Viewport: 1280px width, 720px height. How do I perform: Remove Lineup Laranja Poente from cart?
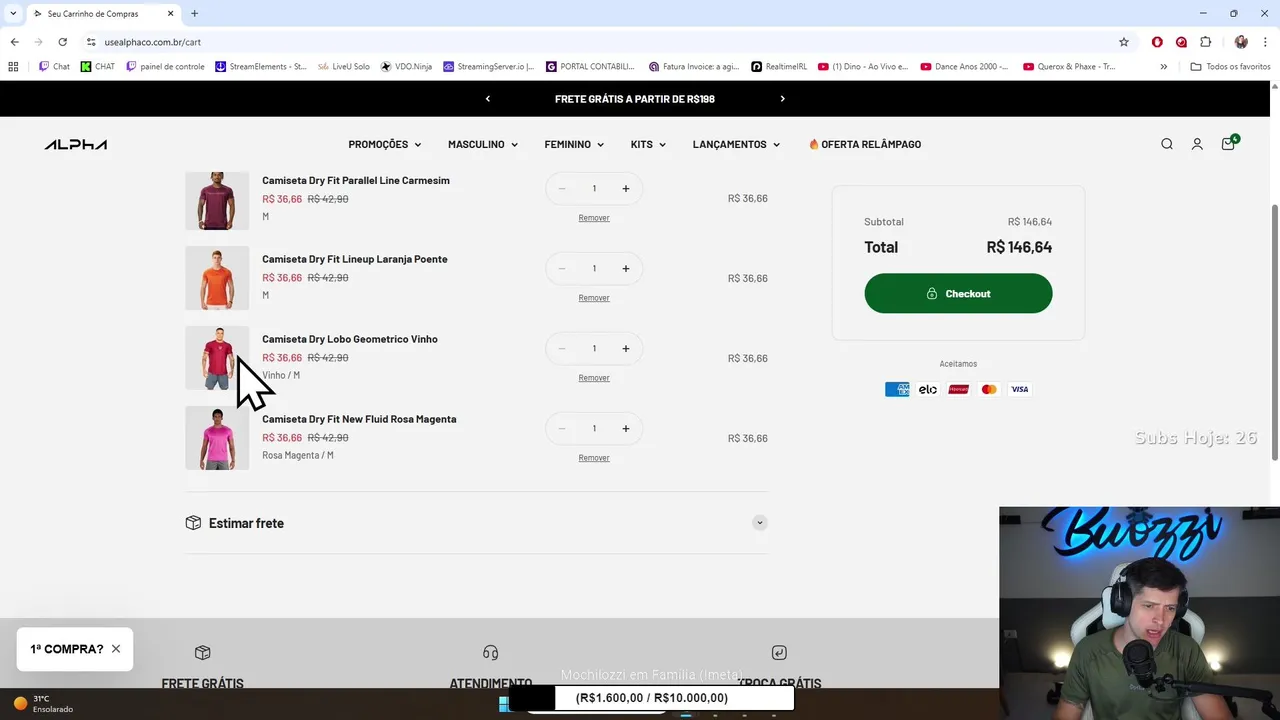pos(594,298)
